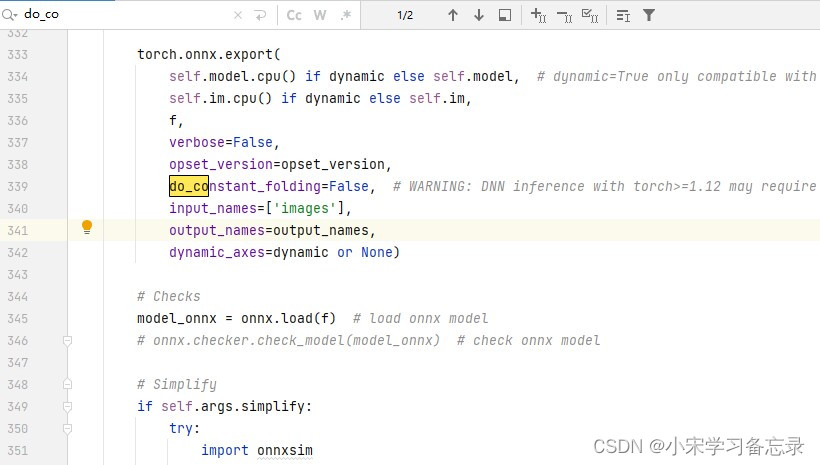Click the try: keyword on line 350
The image size is (820, 465).
[184, 428]
